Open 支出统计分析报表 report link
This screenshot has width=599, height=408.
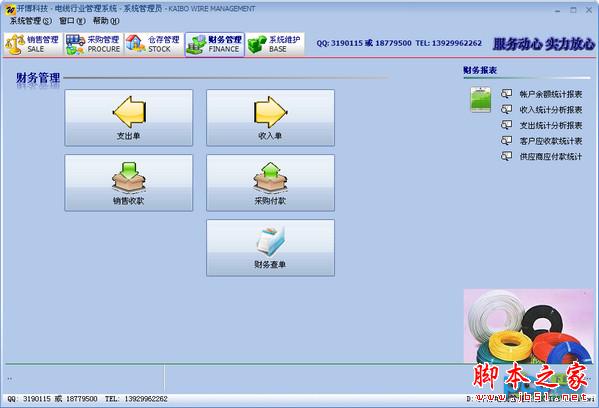[550, 125]
